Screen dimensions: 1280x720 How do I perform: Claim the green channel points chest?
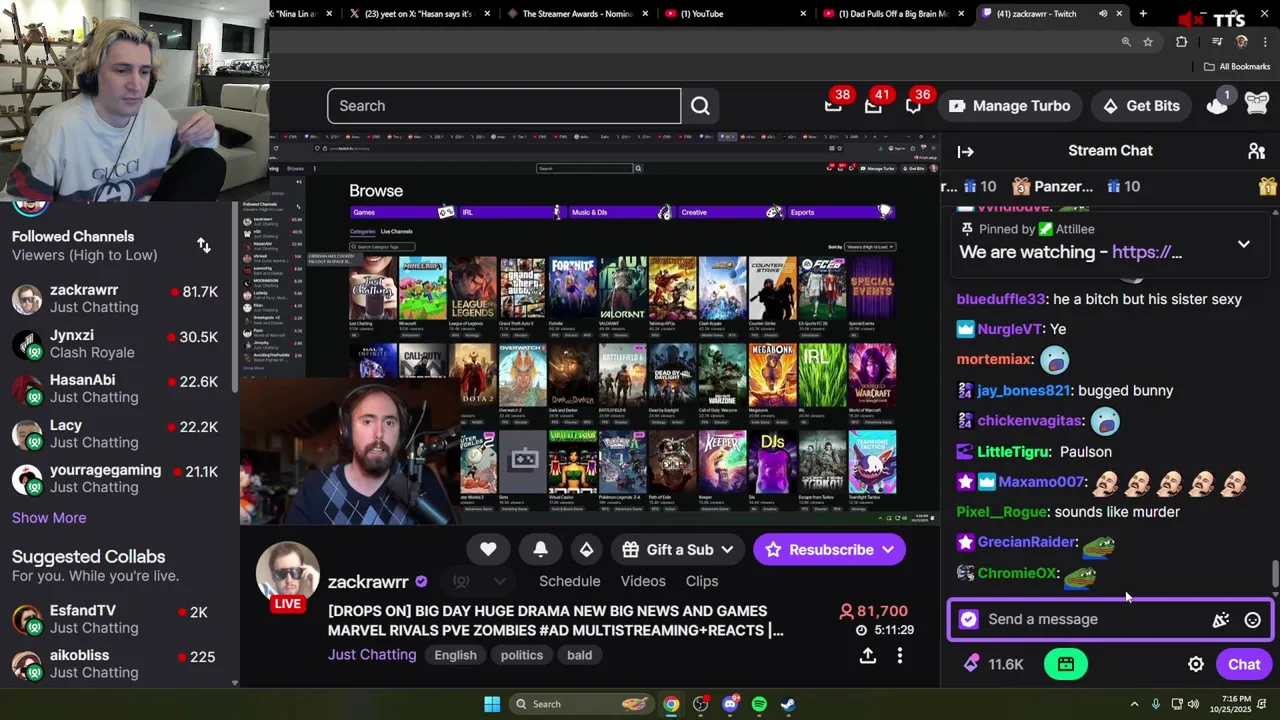point(1066,664)
